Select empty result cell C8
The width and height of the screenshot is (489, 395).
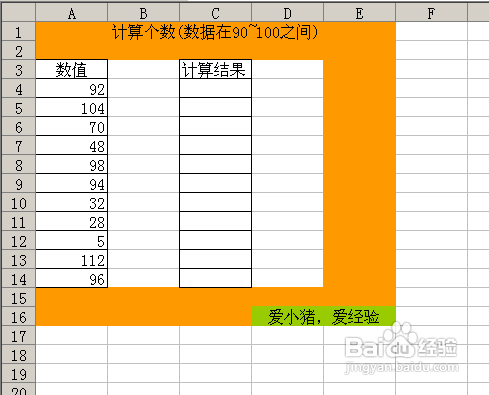coord(216,165)
